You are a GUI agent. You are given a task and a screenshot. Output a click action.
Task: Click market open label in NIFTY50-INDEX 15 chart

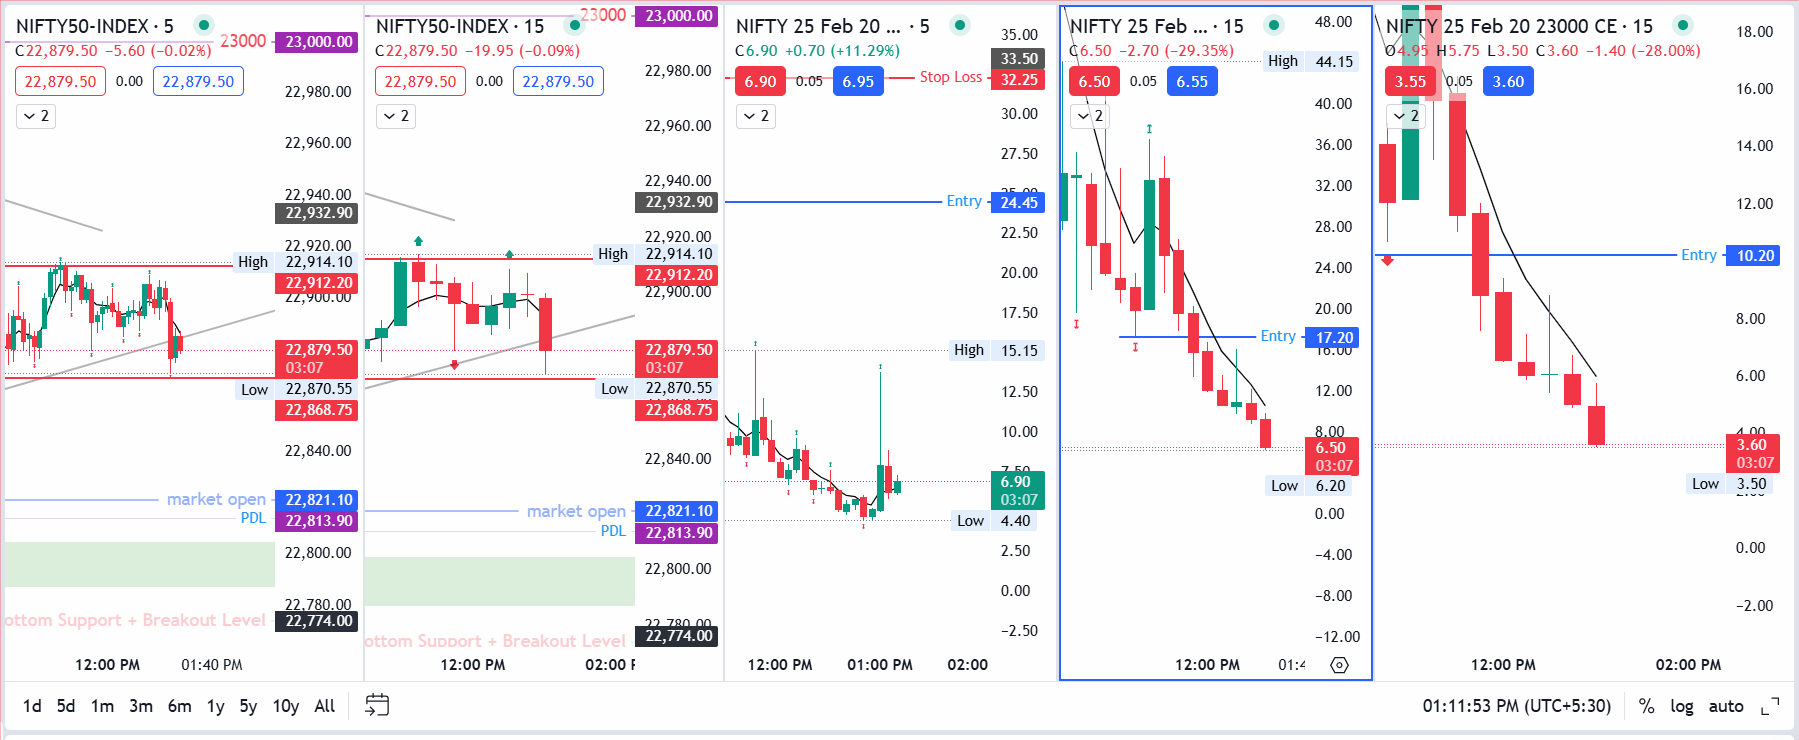click(x=576, y=511)
